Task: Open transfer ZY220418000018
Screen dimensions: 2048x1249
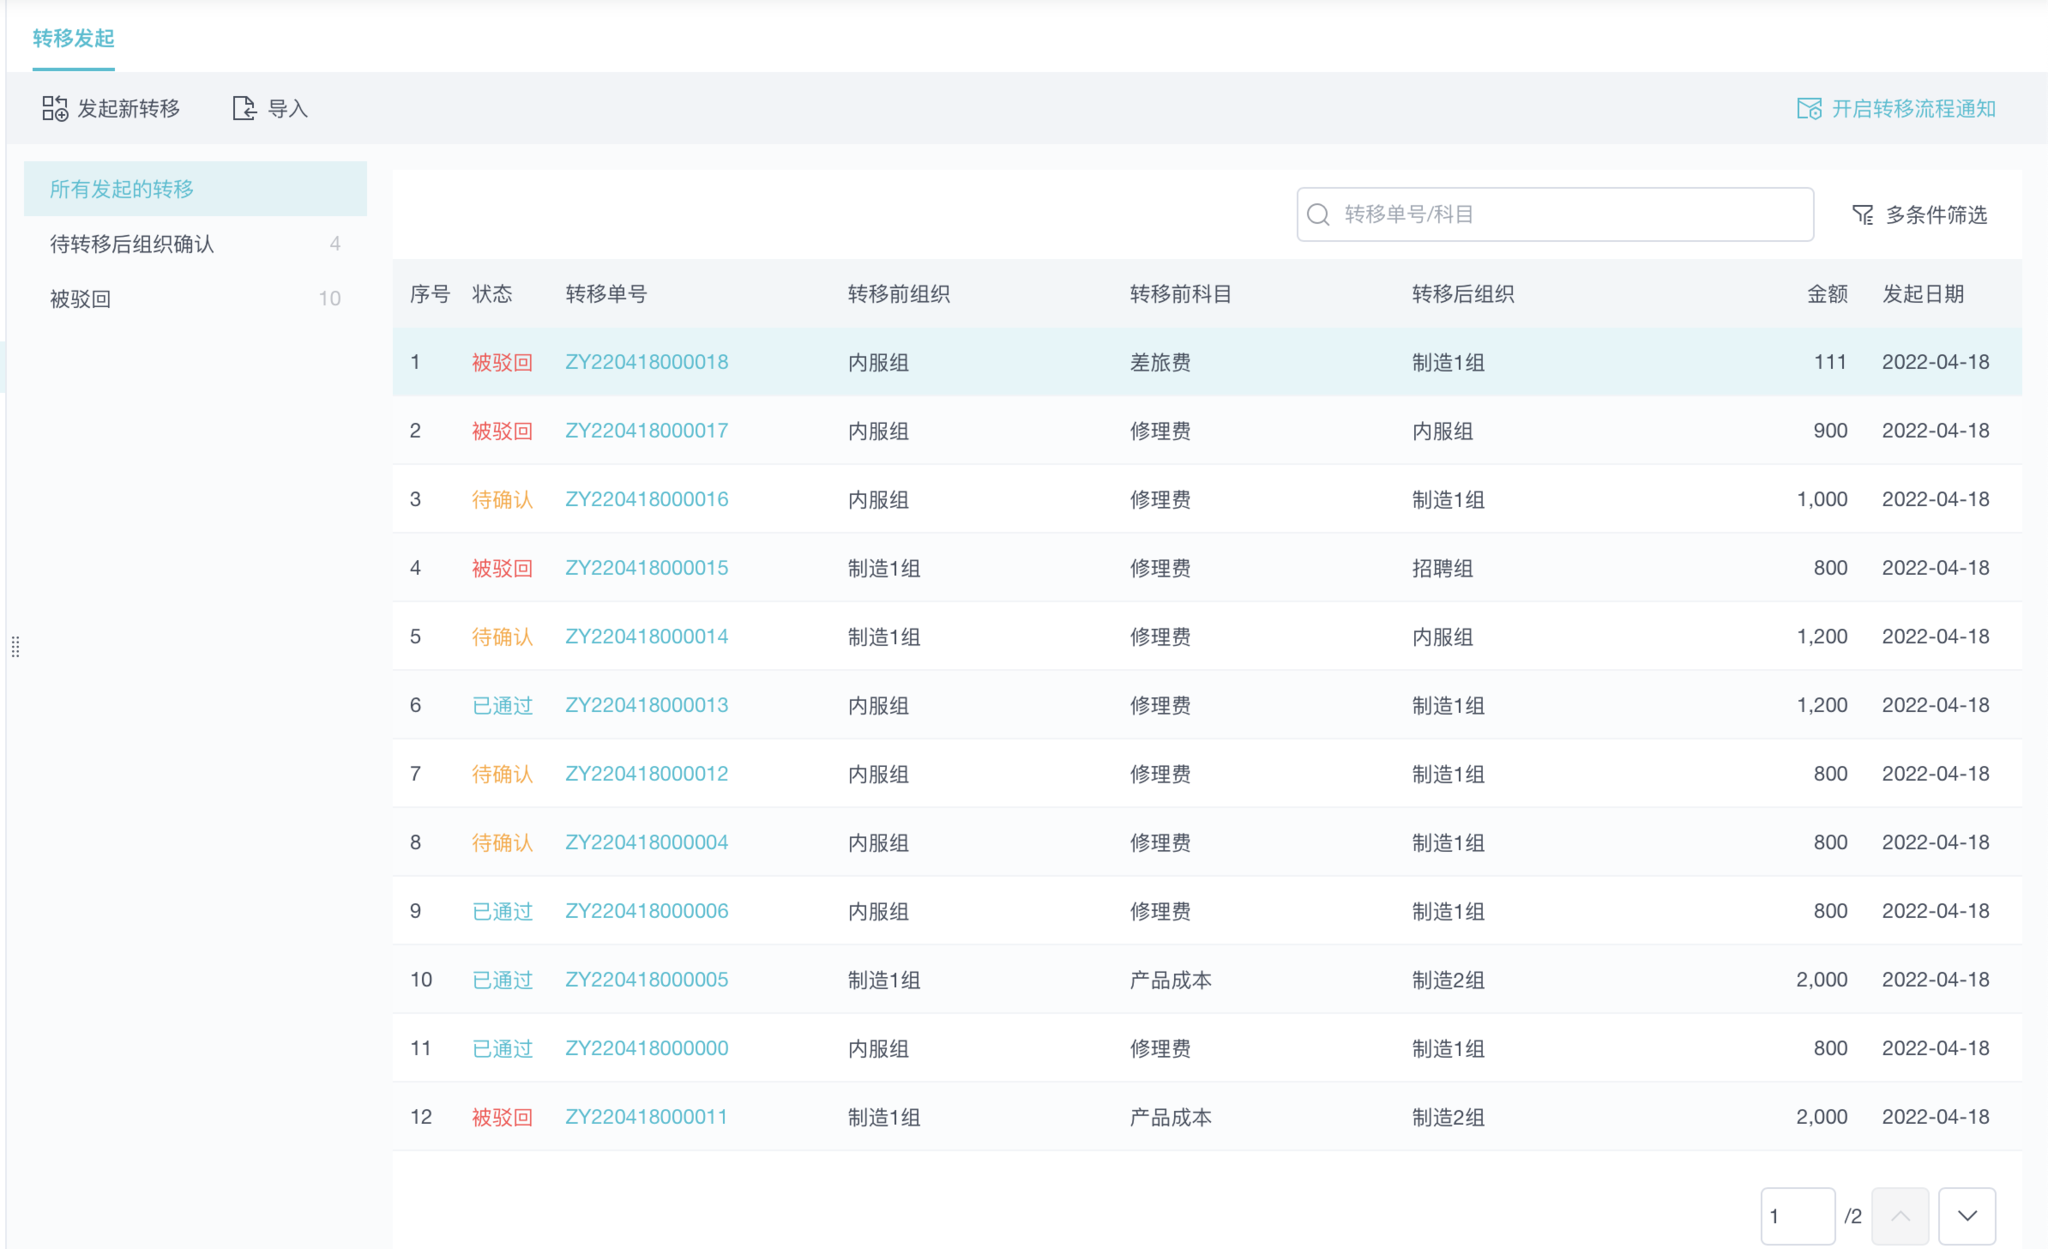Action: [646, 362]
